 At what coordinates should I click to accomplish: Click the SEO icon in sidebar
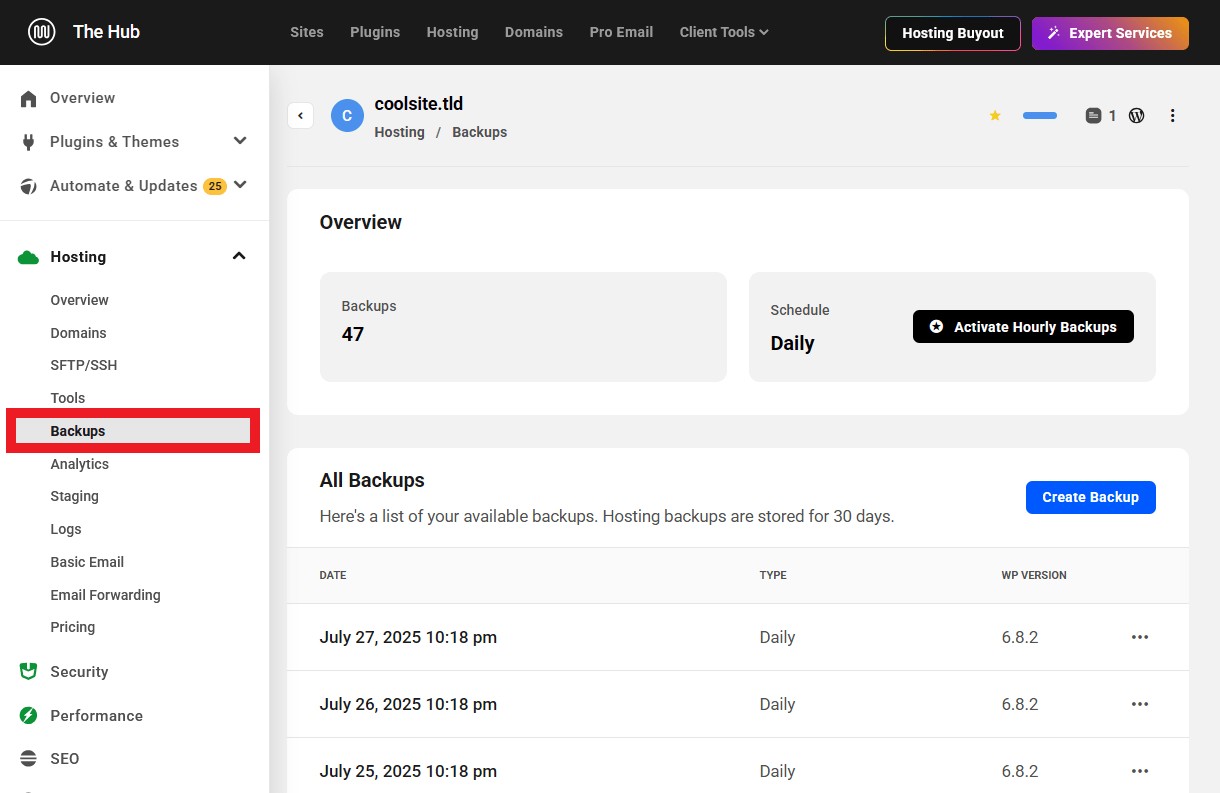pyautogui.click(x=27, y=758)
